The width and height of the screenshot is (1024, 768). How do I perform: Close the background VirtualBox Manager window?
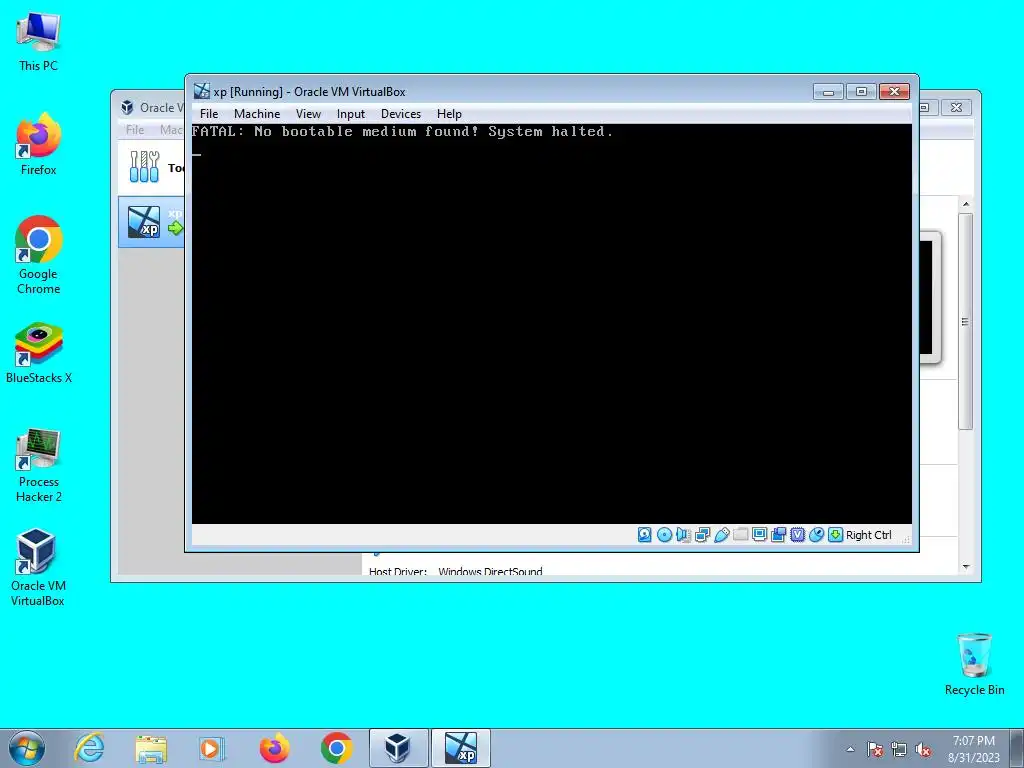click(x=956, y=107)
